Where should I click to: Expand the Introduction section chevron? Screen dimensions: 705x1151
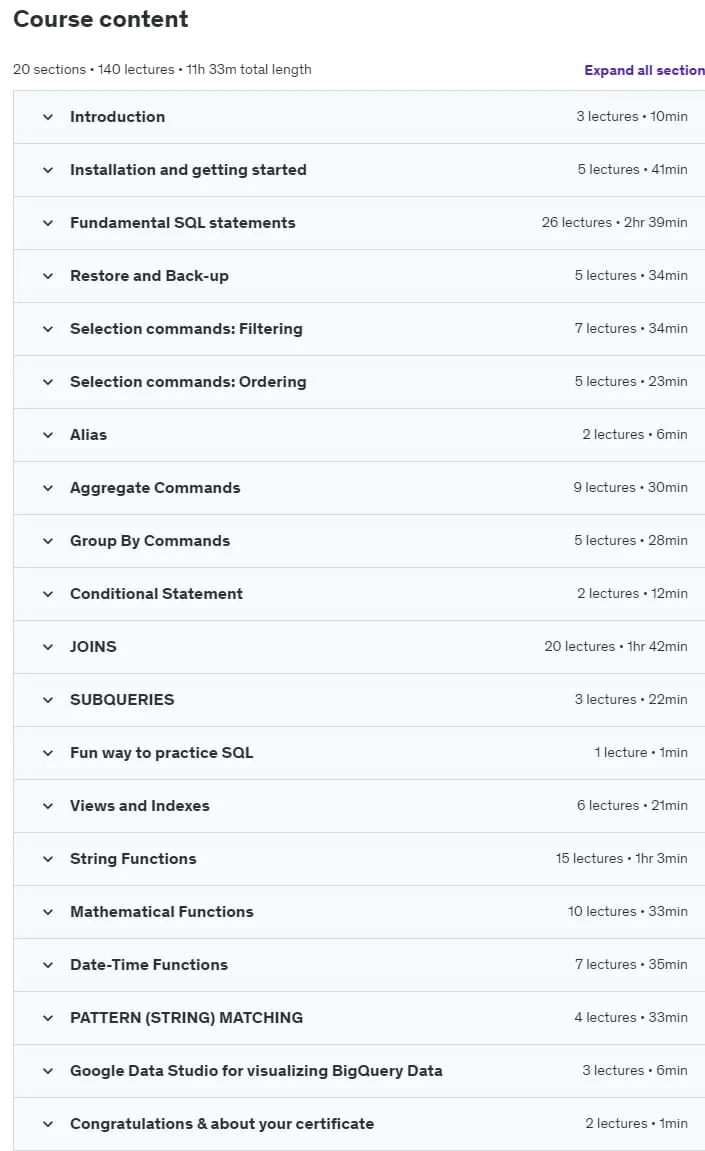coord(48,117)
